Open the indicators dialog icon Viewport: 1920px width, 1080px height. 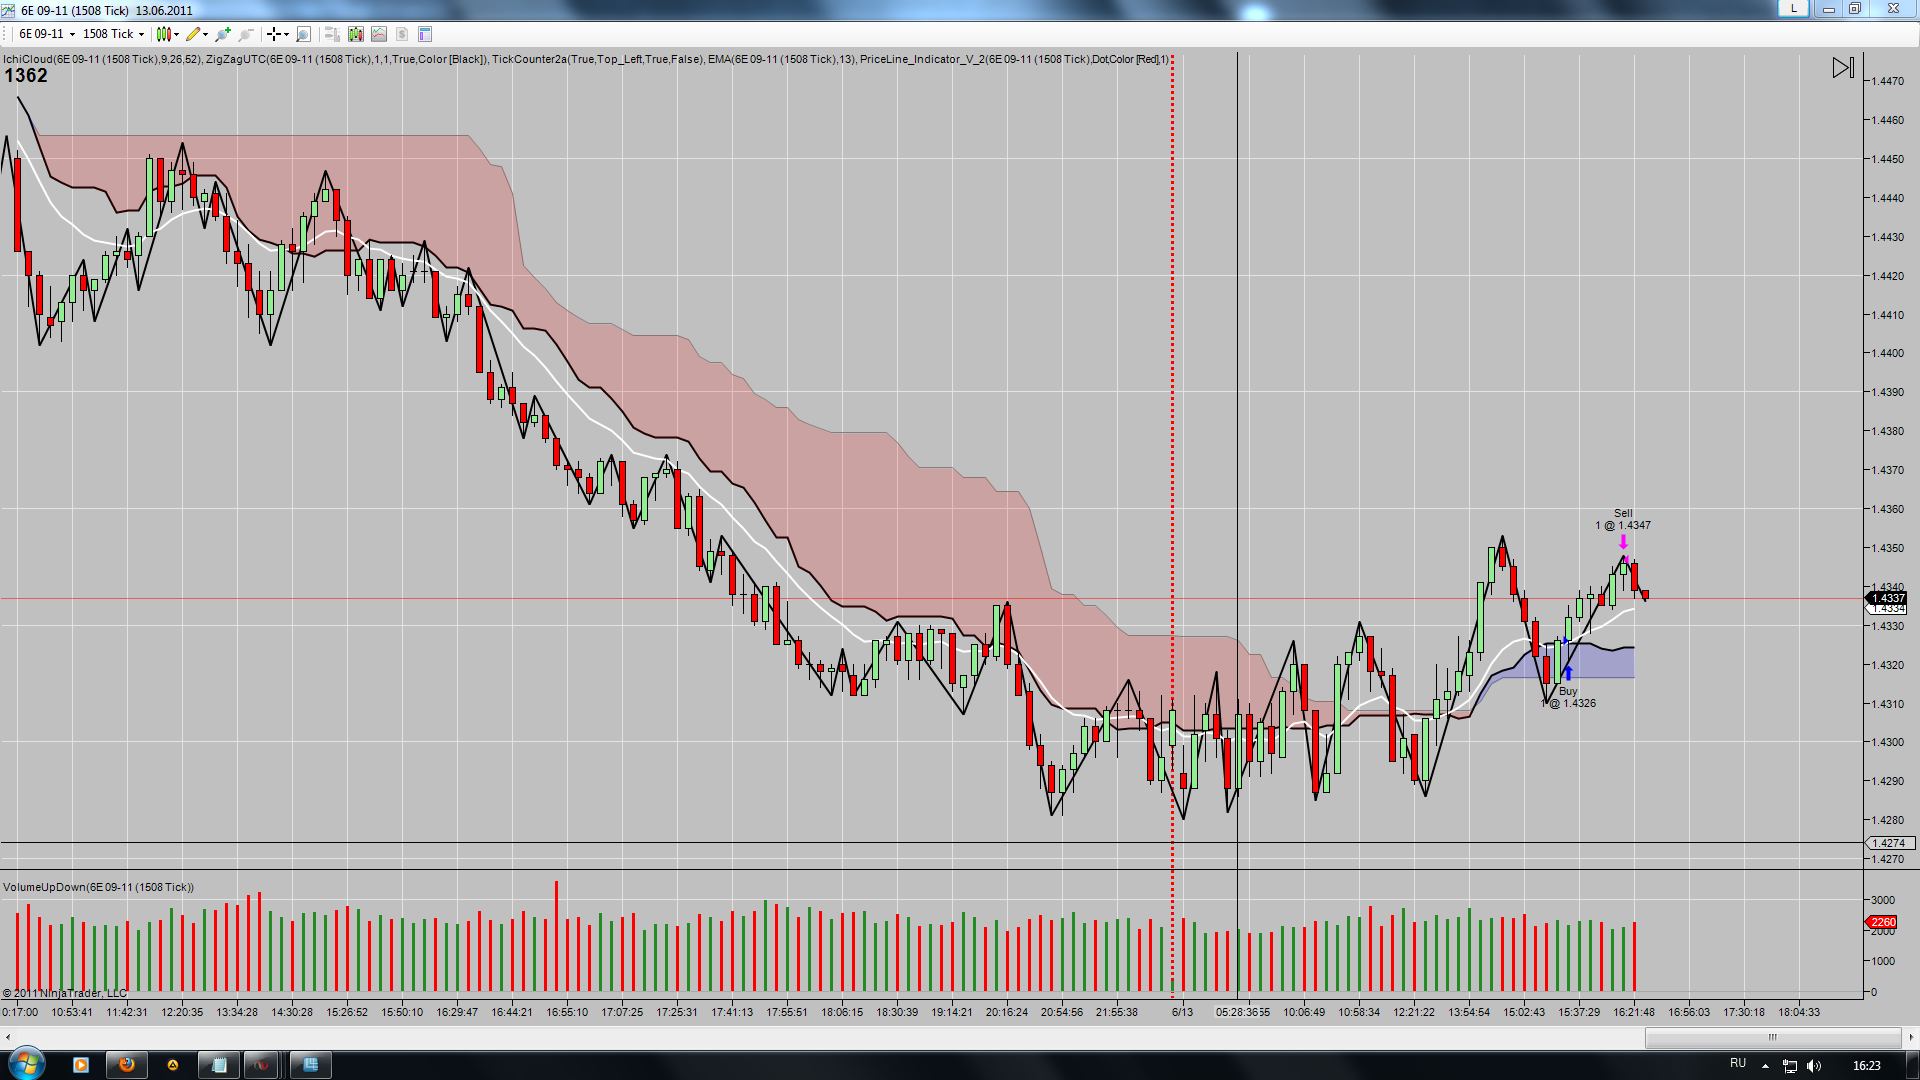[378, 34]
